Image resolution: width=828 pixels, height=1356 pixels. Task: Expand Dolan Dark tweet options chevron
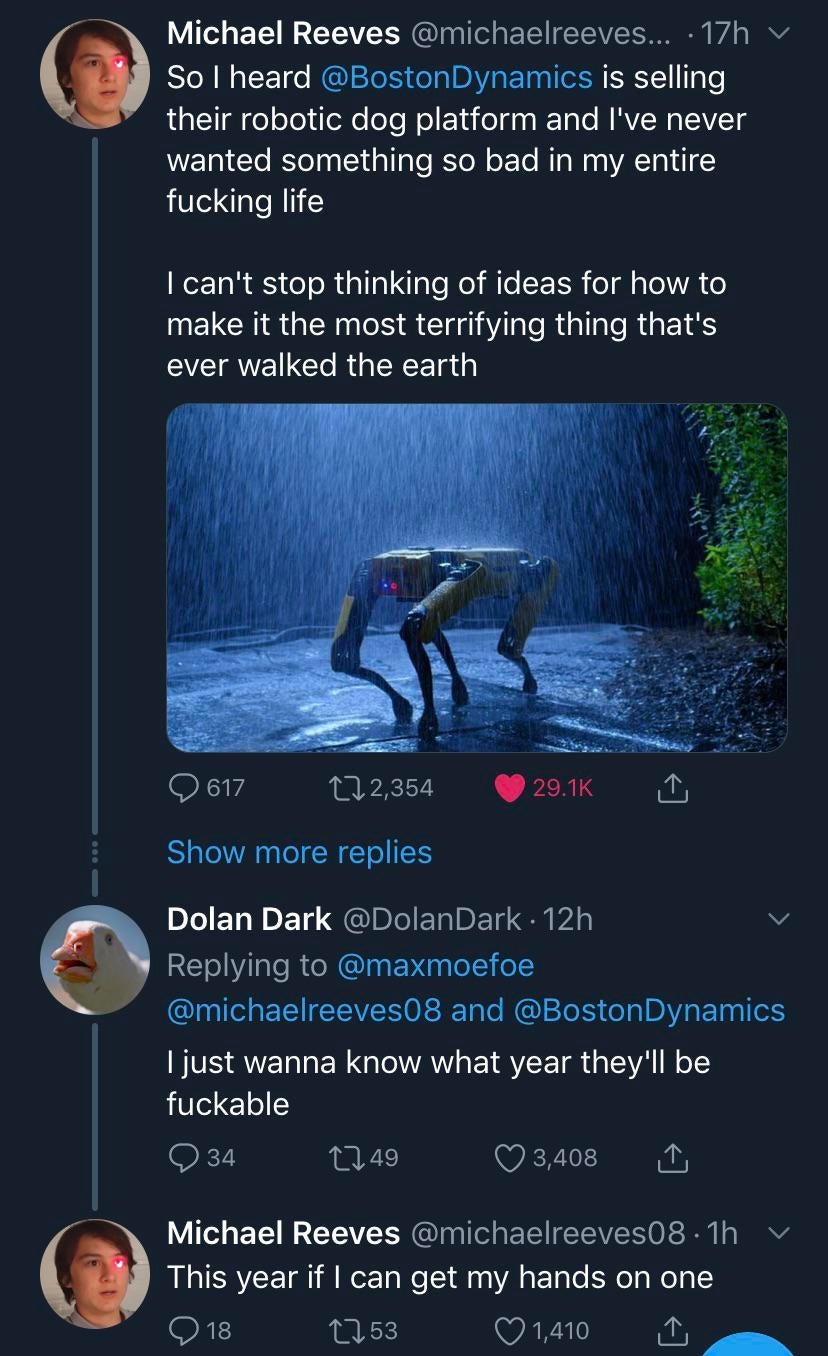778,918
